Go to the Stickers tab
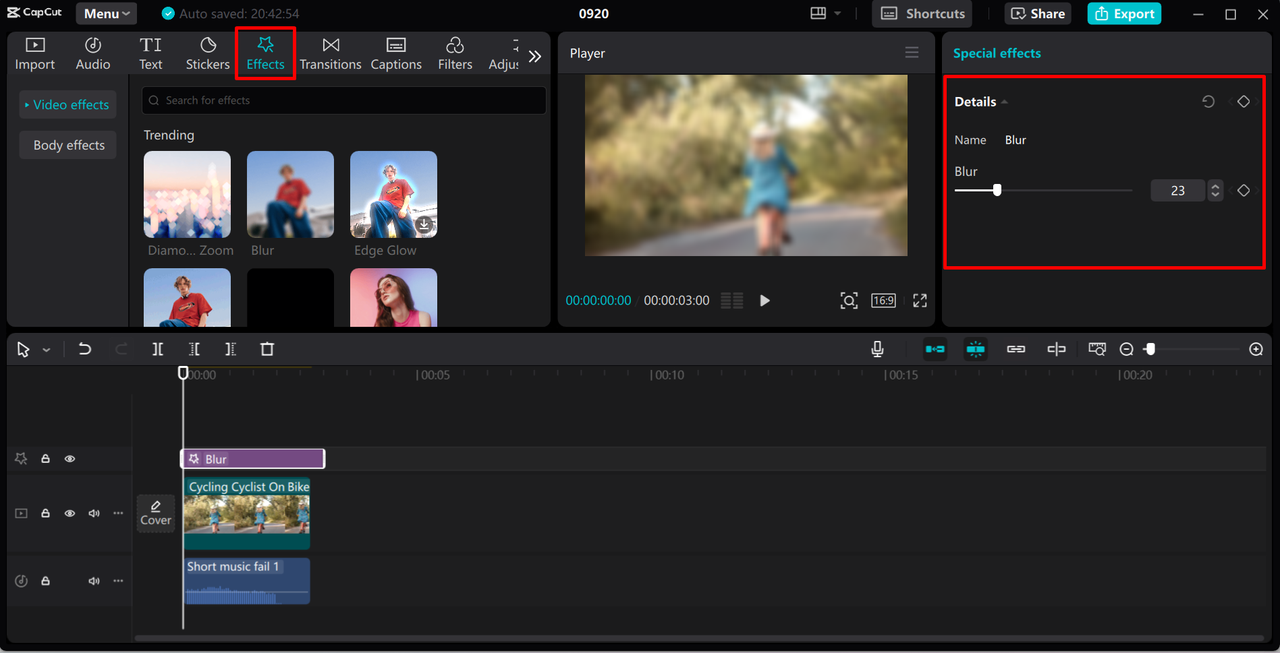Viewport: 1280px width, 653px height. point(208,54)
